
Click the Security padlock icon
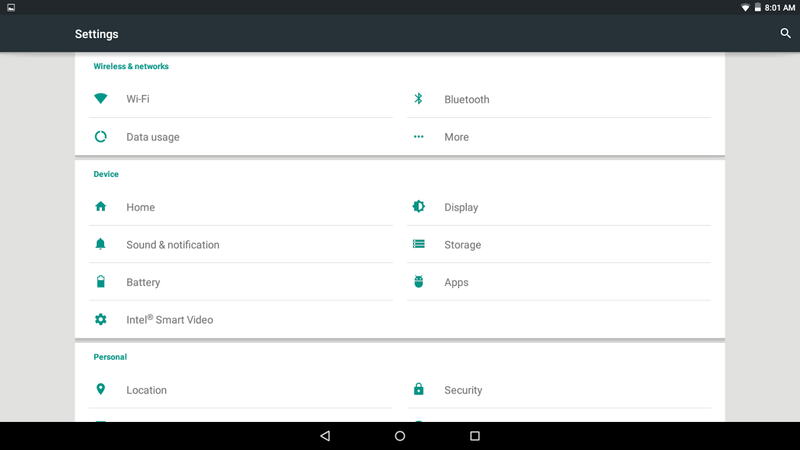pyautogui.click(x=418, y=389)
